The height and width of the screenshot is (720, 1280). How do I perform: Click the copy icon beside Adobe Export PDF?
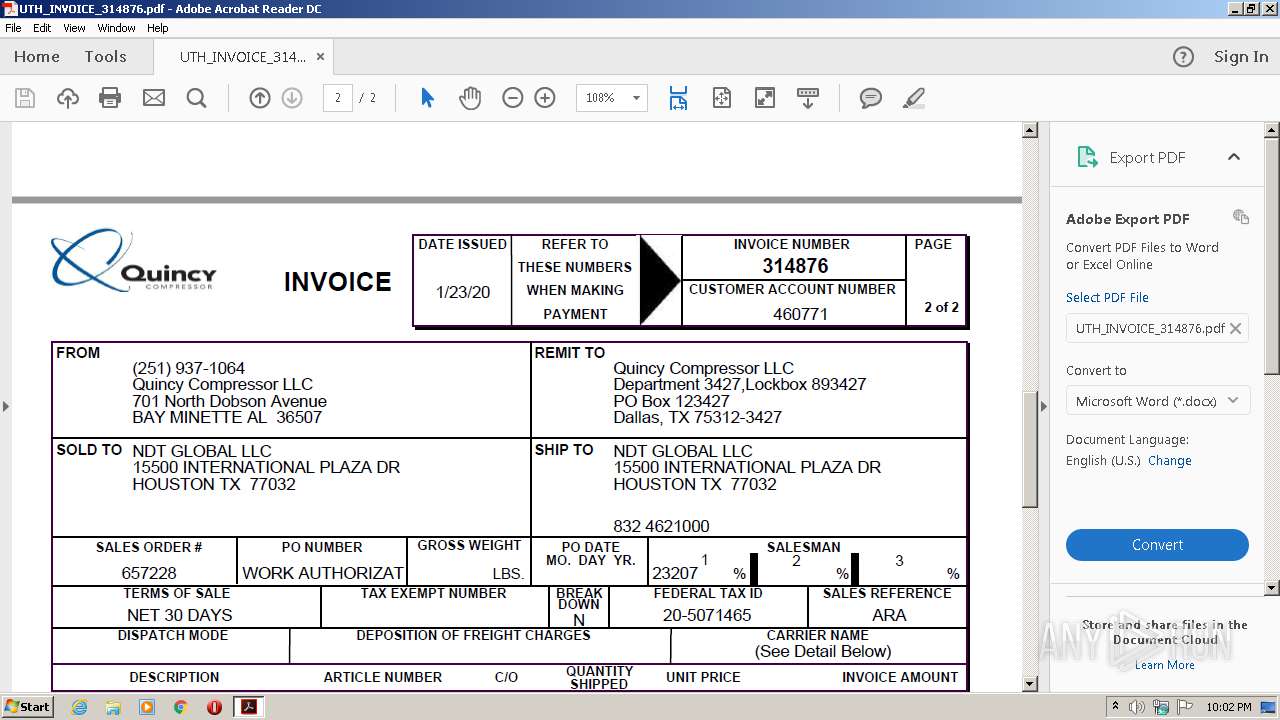pyautogui.click(x=1241, y=217)
